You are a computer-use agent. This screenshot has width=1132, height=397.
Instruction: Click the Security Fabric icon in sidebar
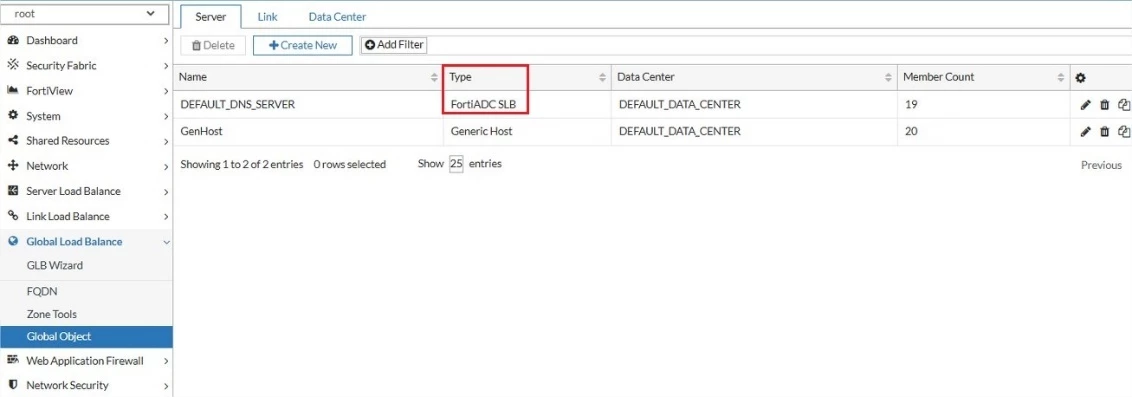tap(12, 65)
